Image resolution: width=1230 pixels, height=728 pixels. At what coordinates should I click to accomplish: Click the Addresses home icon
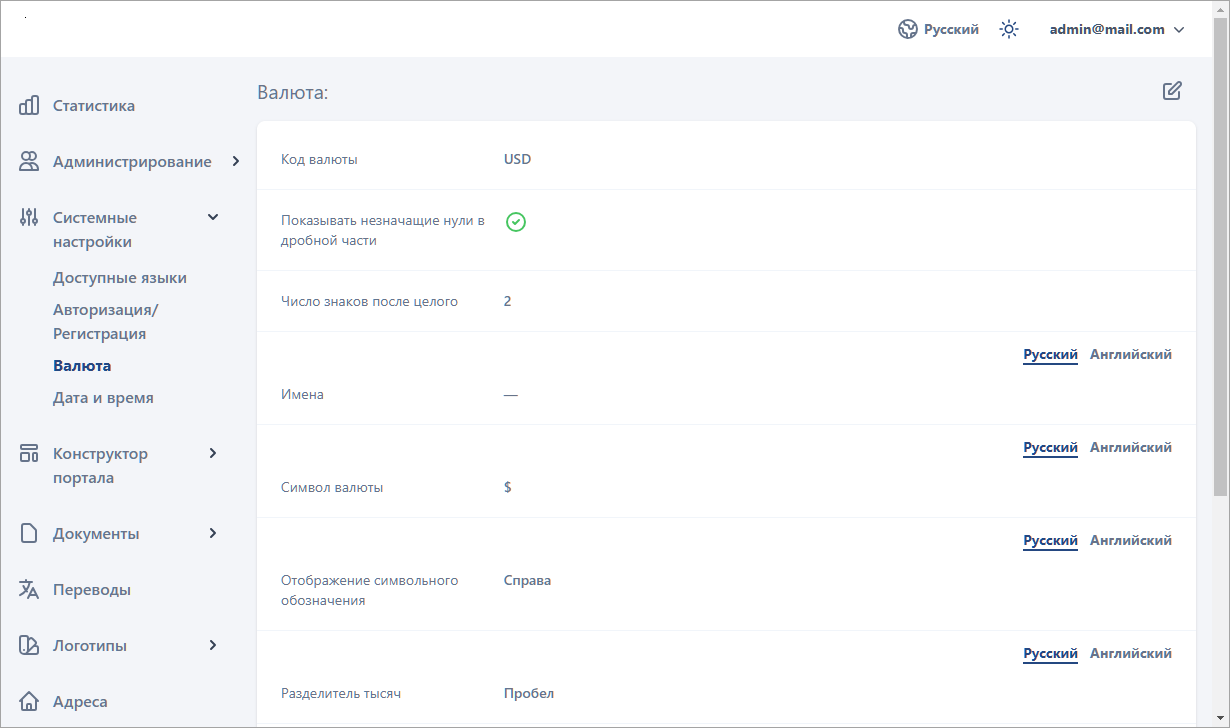(x=29, y=701)
